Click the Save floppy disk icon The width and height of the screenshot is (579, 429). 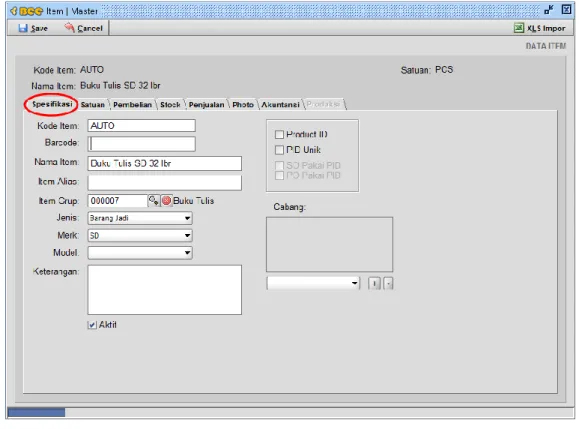coord(23,28)
